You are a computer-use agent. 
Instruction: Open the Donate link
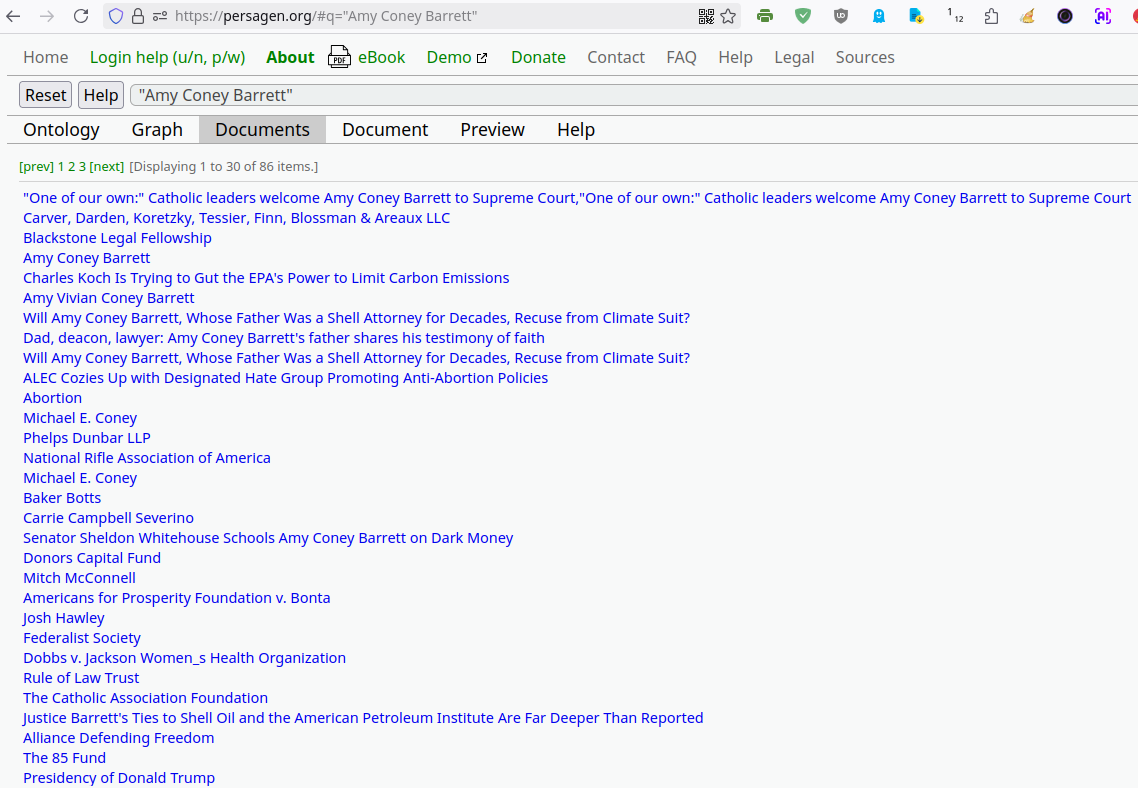pos(539,57)
